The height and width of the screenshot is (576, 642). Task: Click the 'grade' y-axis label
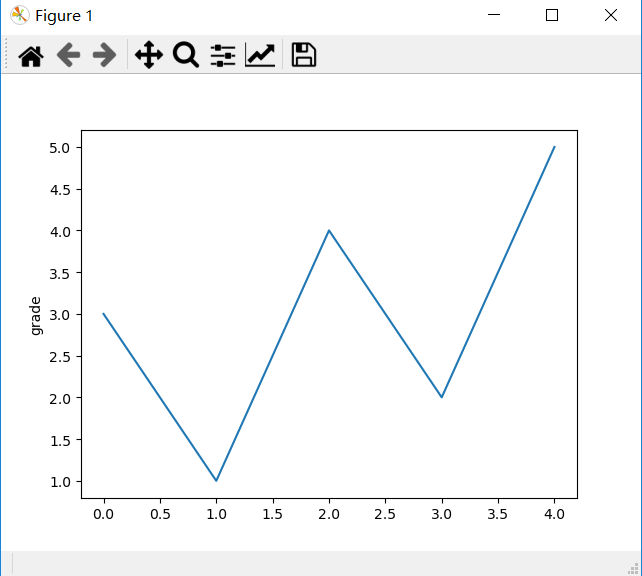pos(36,316)
